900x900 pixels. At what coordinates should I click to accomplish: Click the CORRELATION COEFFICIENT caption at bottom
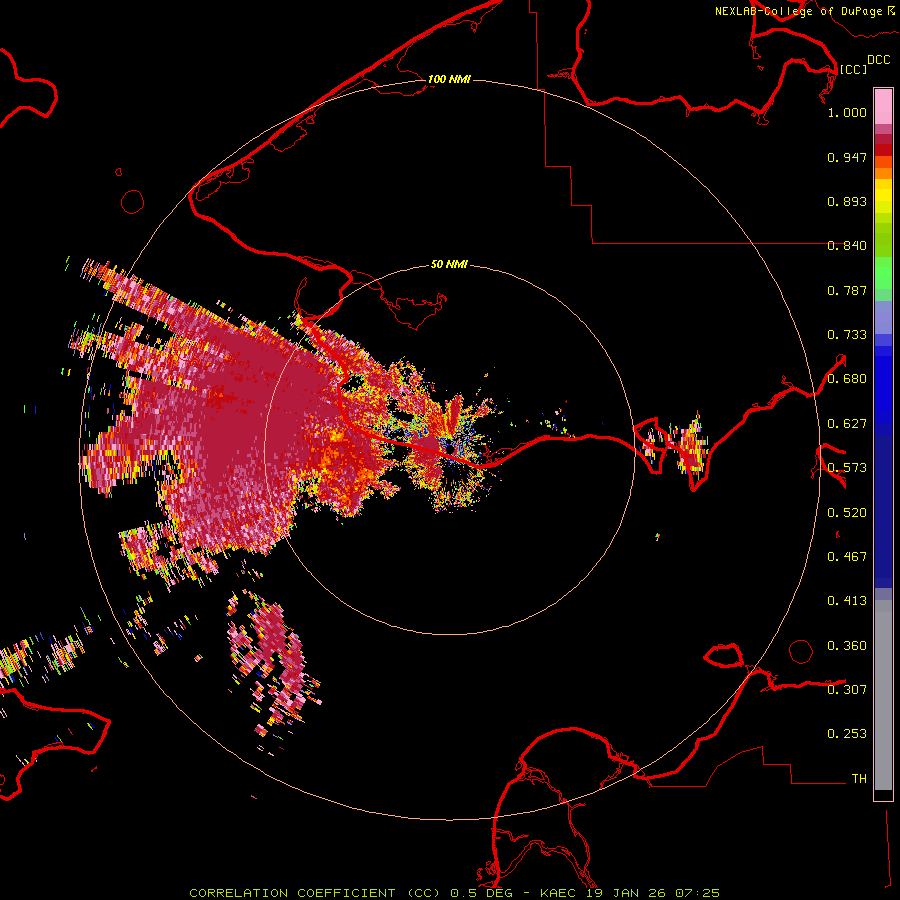coord(454,893)
